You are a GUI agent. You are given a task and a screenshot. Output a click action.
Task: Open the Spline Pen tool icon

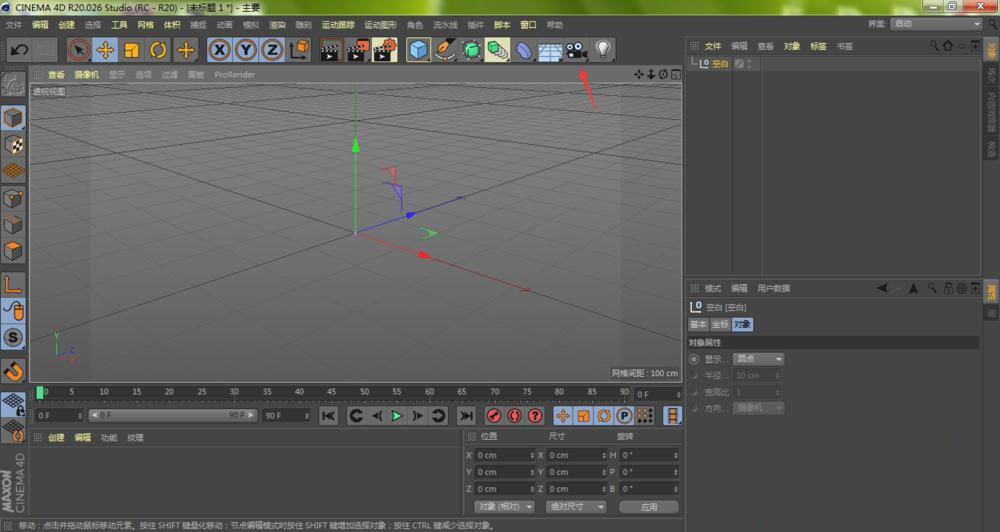[x=445, y=50]
